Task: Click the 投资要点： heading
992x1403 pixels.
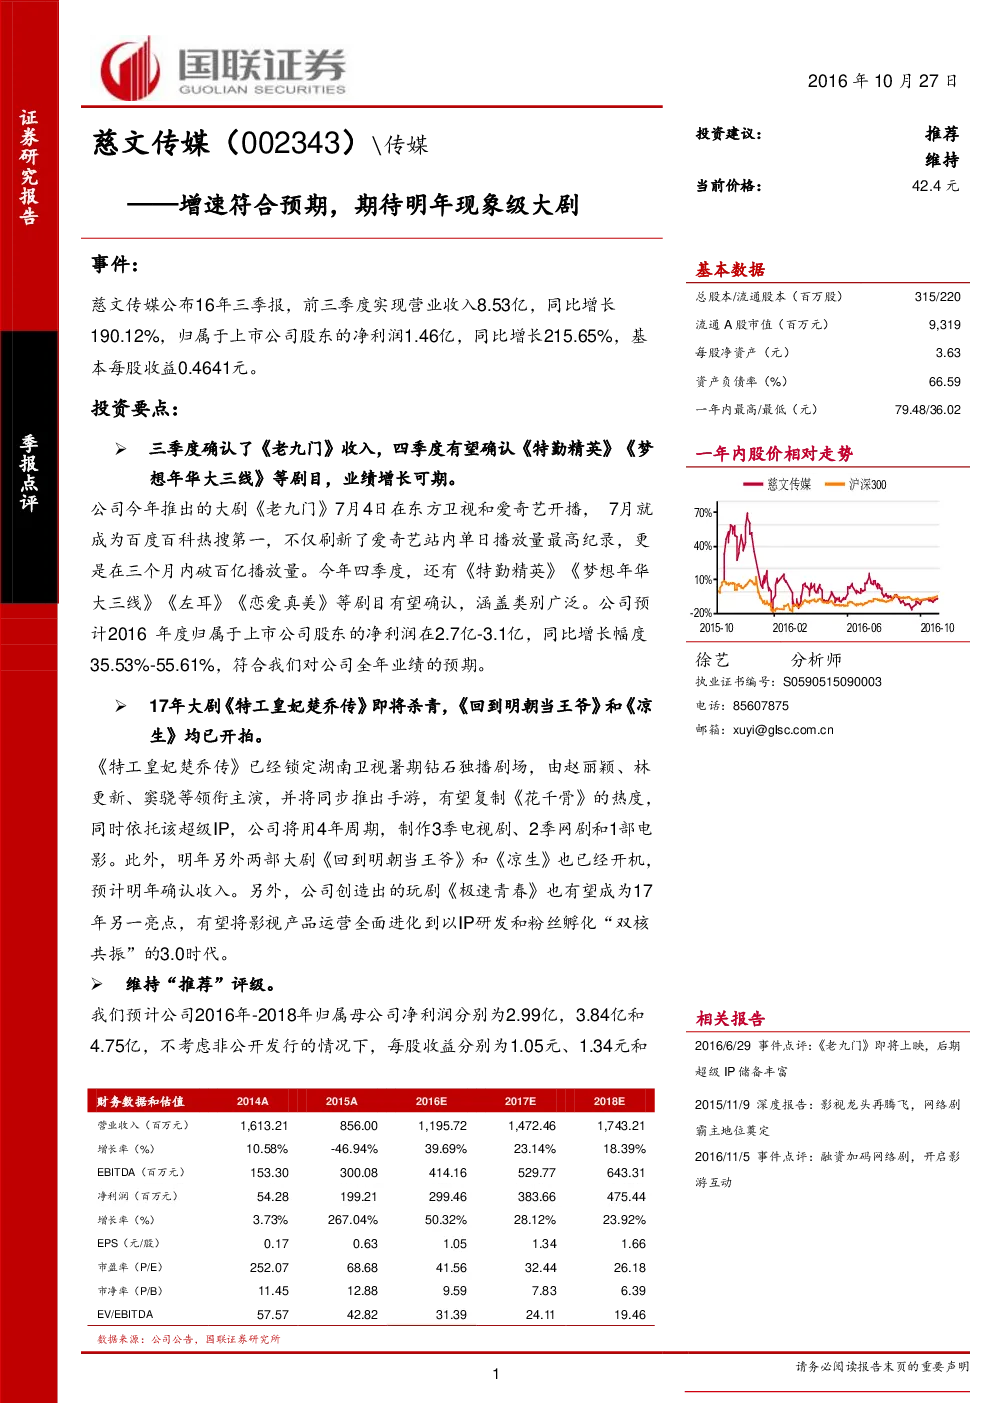Action: pos(136,408)
